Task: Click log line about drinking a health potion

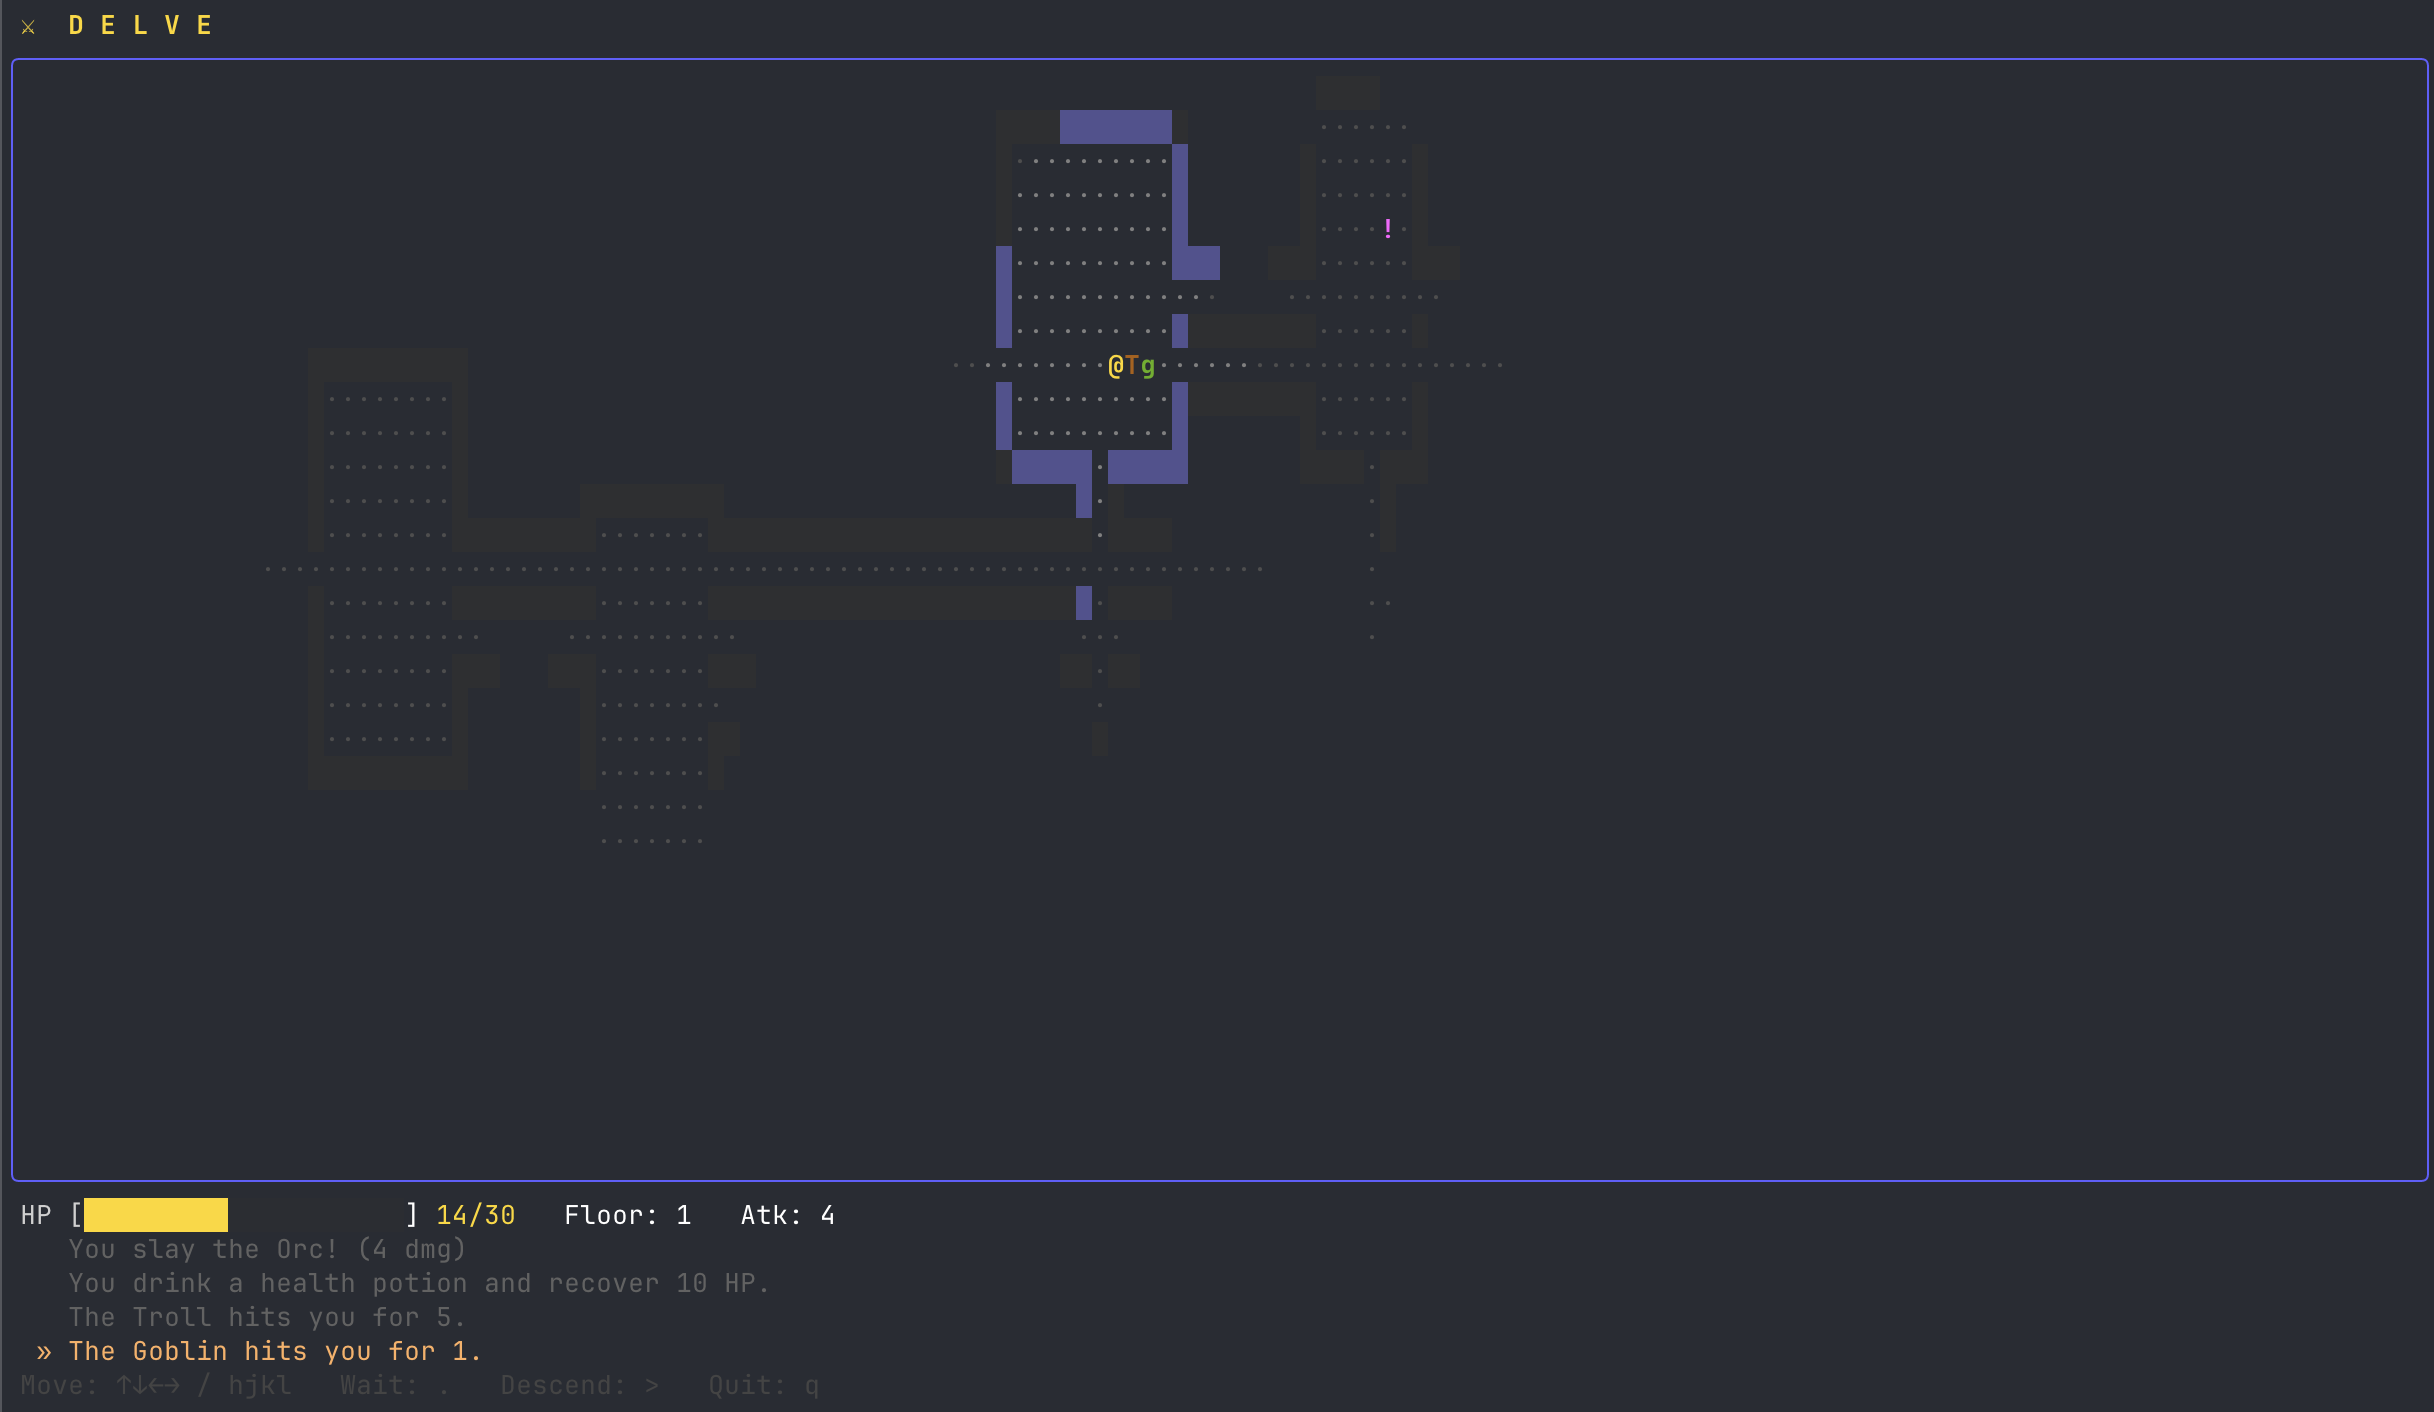Action: point(419,1283)
